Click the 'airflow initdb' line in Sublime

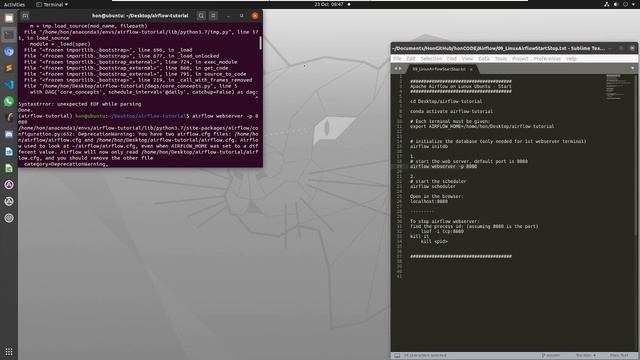click(429, 147)
